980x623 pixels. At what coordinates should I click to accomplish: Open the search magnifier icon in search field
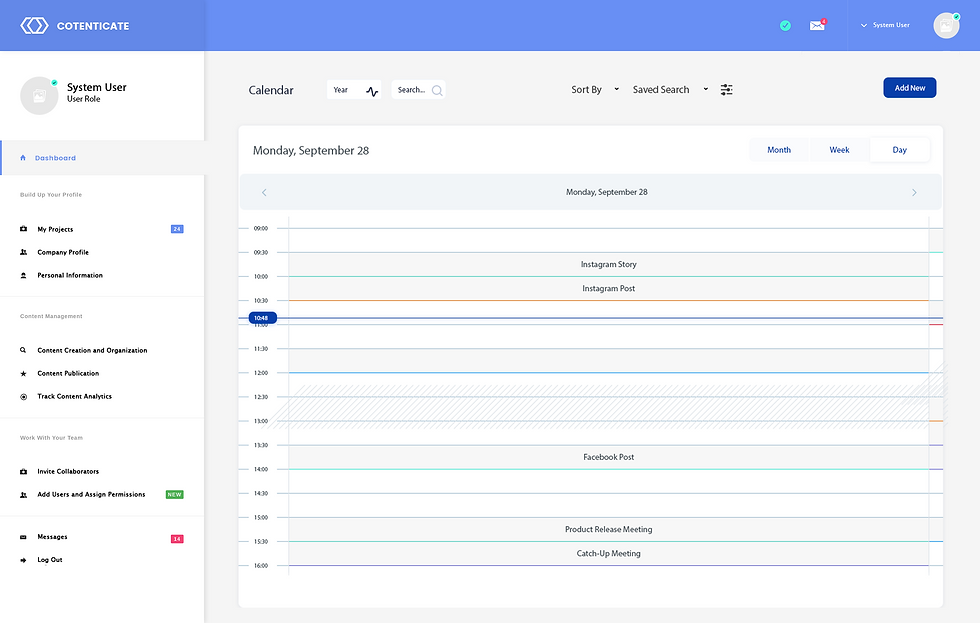(437, 89)
